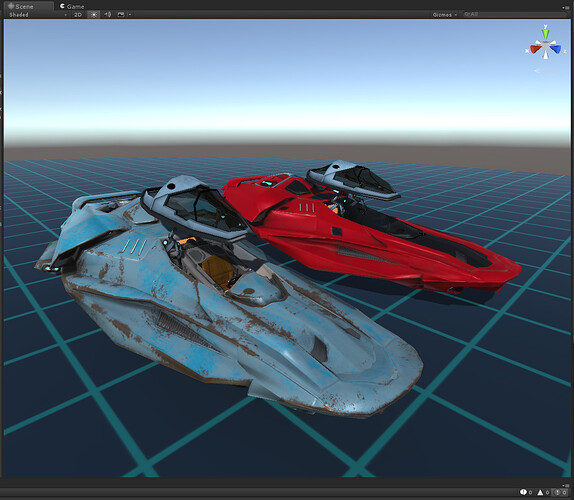574x500 pixels.
Task: Click the scene search All field
Action: pos(514,14)
